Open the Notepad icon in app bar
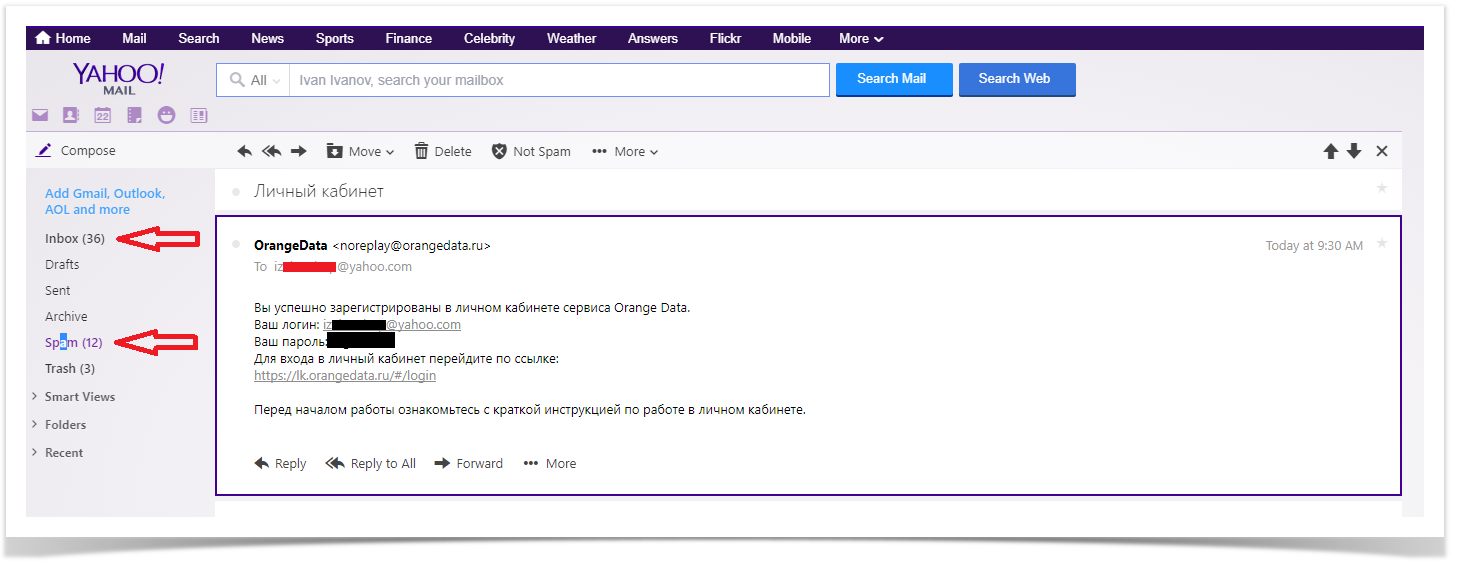This screenshot has width=1458, height=566. tap(134, 115)
